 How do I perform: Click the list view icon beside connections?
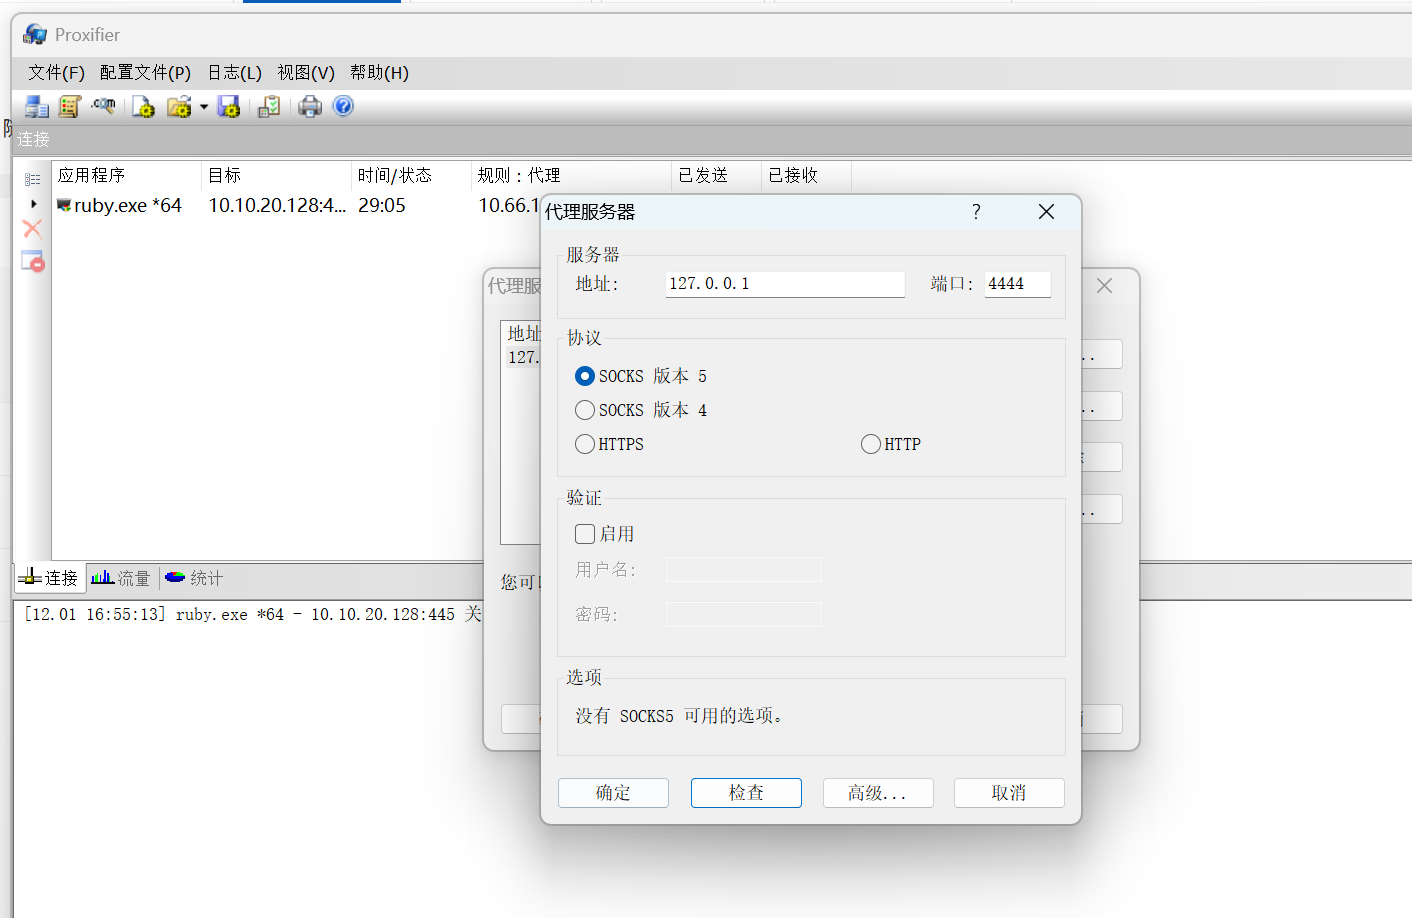33,179
